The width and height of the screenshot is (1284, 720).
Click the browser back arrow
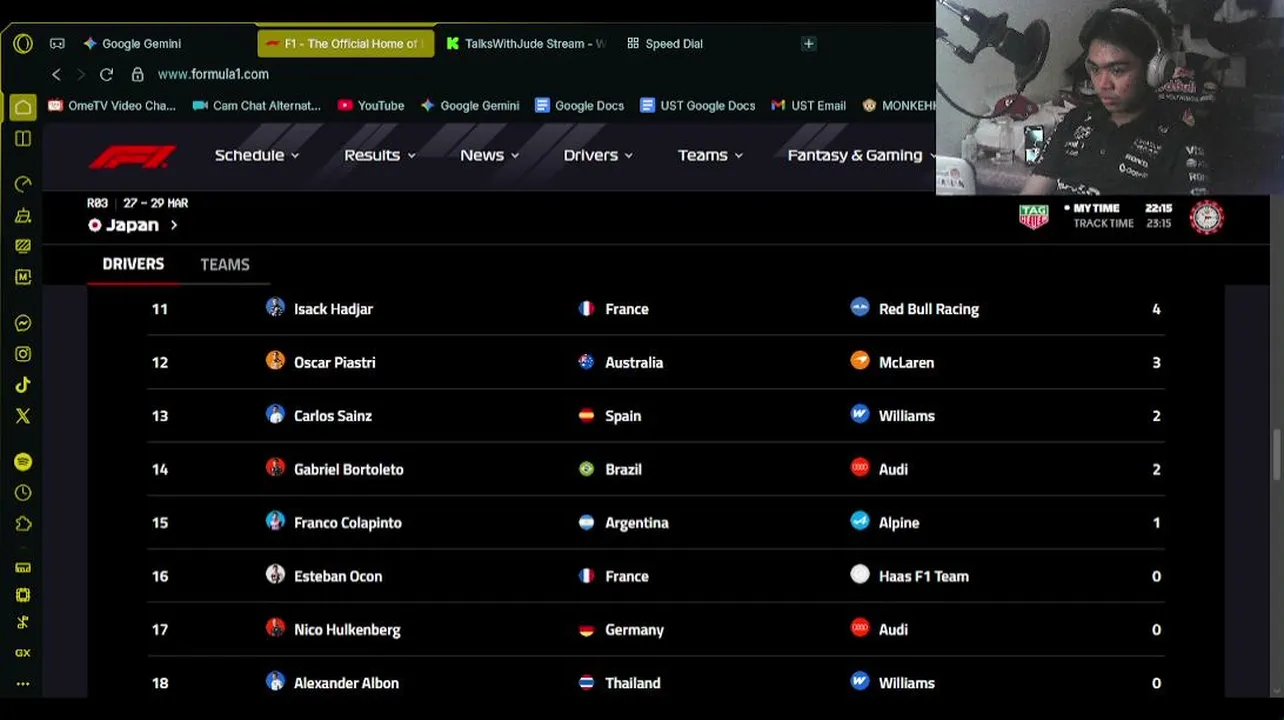point(56,74)
